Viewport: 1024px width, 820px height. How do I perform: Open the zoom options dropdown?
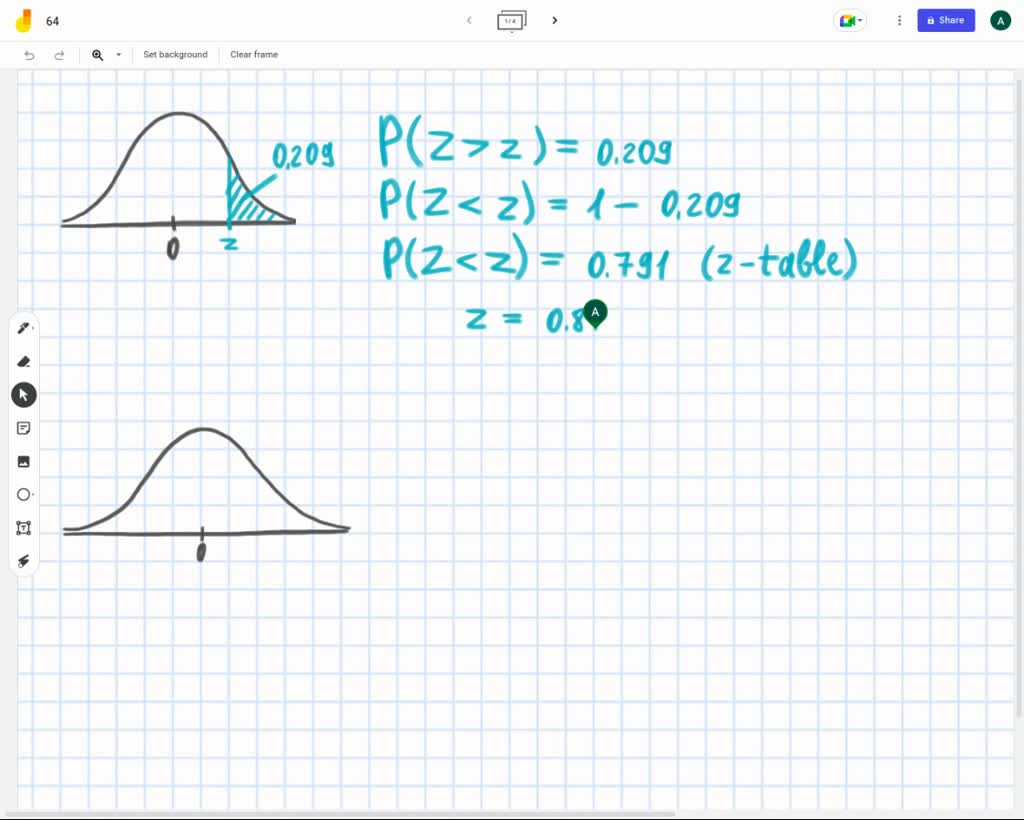pos(117,55)
